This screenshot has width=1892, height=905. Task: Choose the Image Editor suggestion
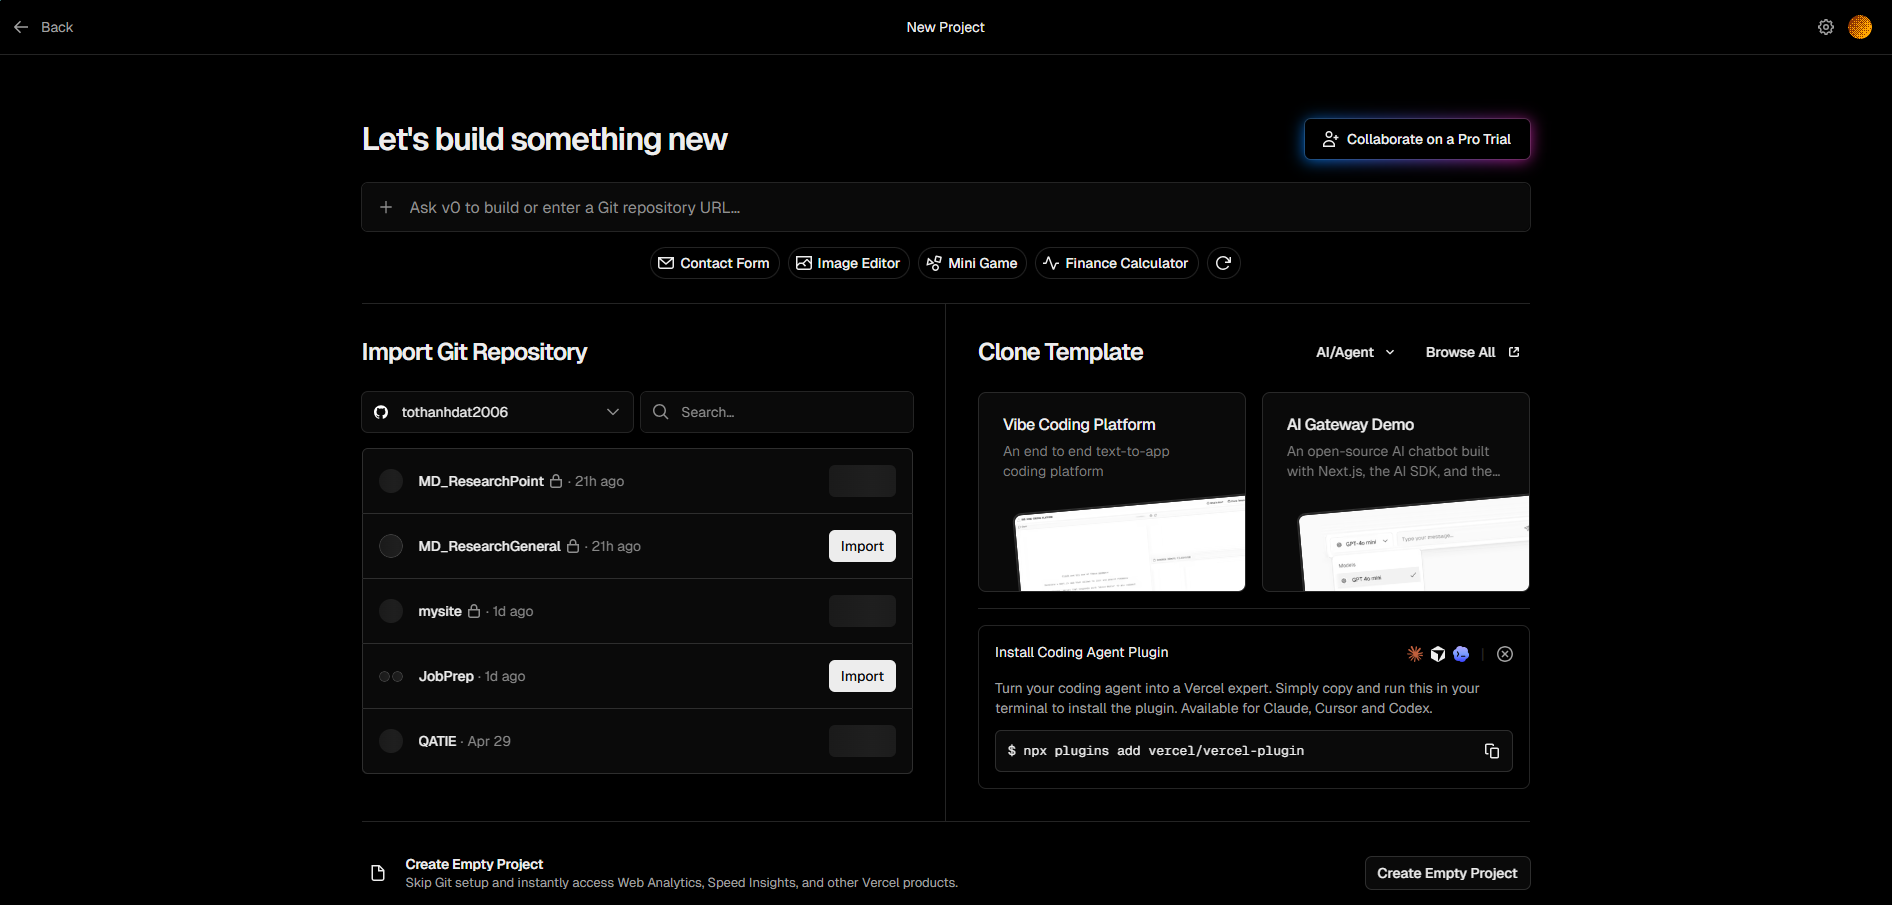(848, 263)
